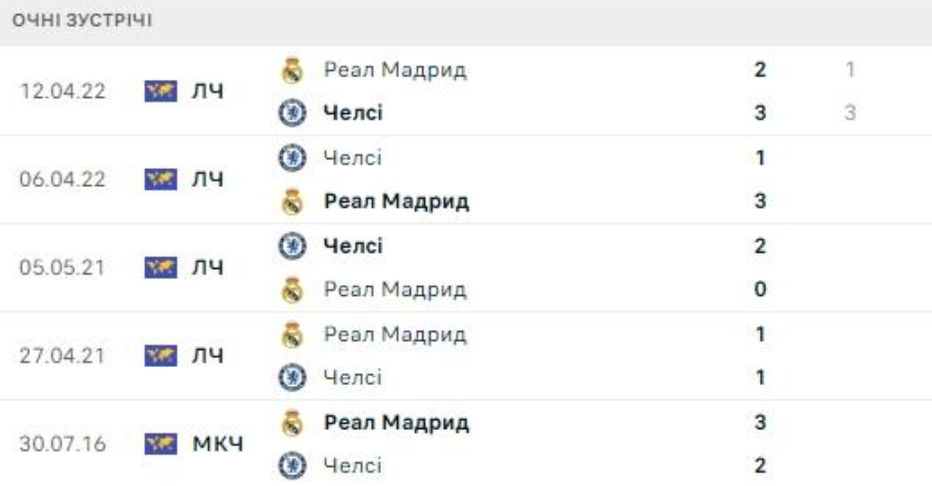Open Челсі team in 27.04.21 match
The width and height of the screenshot is (932, 486).
[x=353, y=378]
